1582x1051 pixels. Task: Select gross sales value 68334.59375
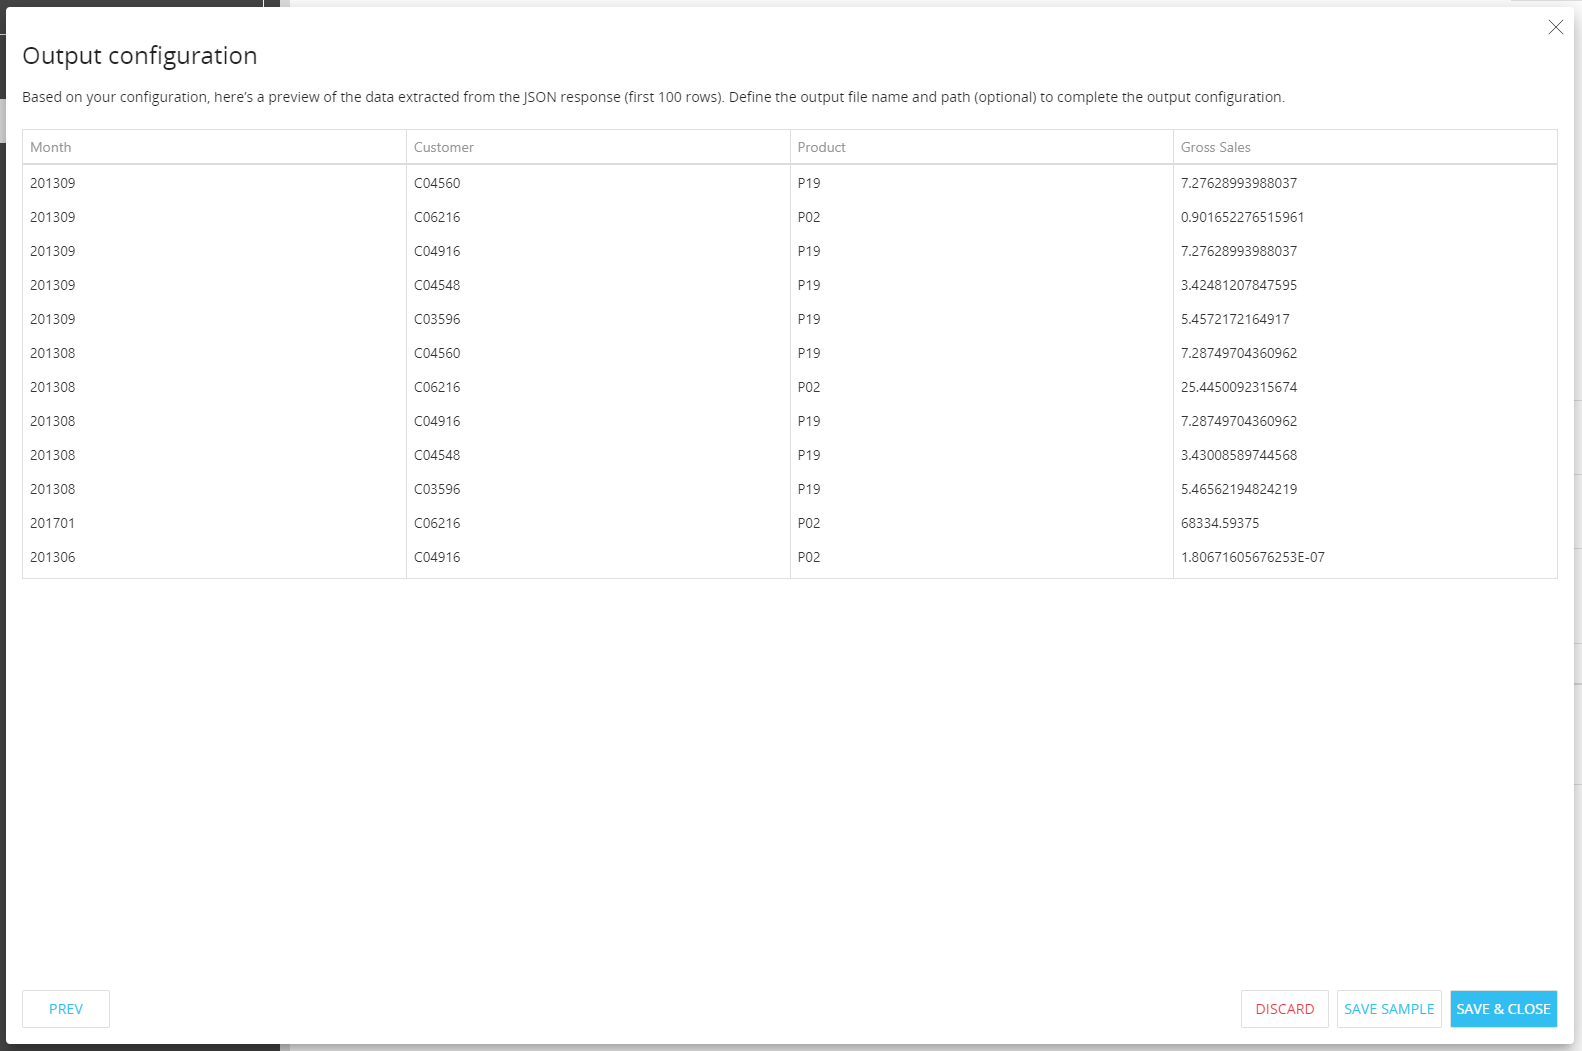click(1219, 523)
